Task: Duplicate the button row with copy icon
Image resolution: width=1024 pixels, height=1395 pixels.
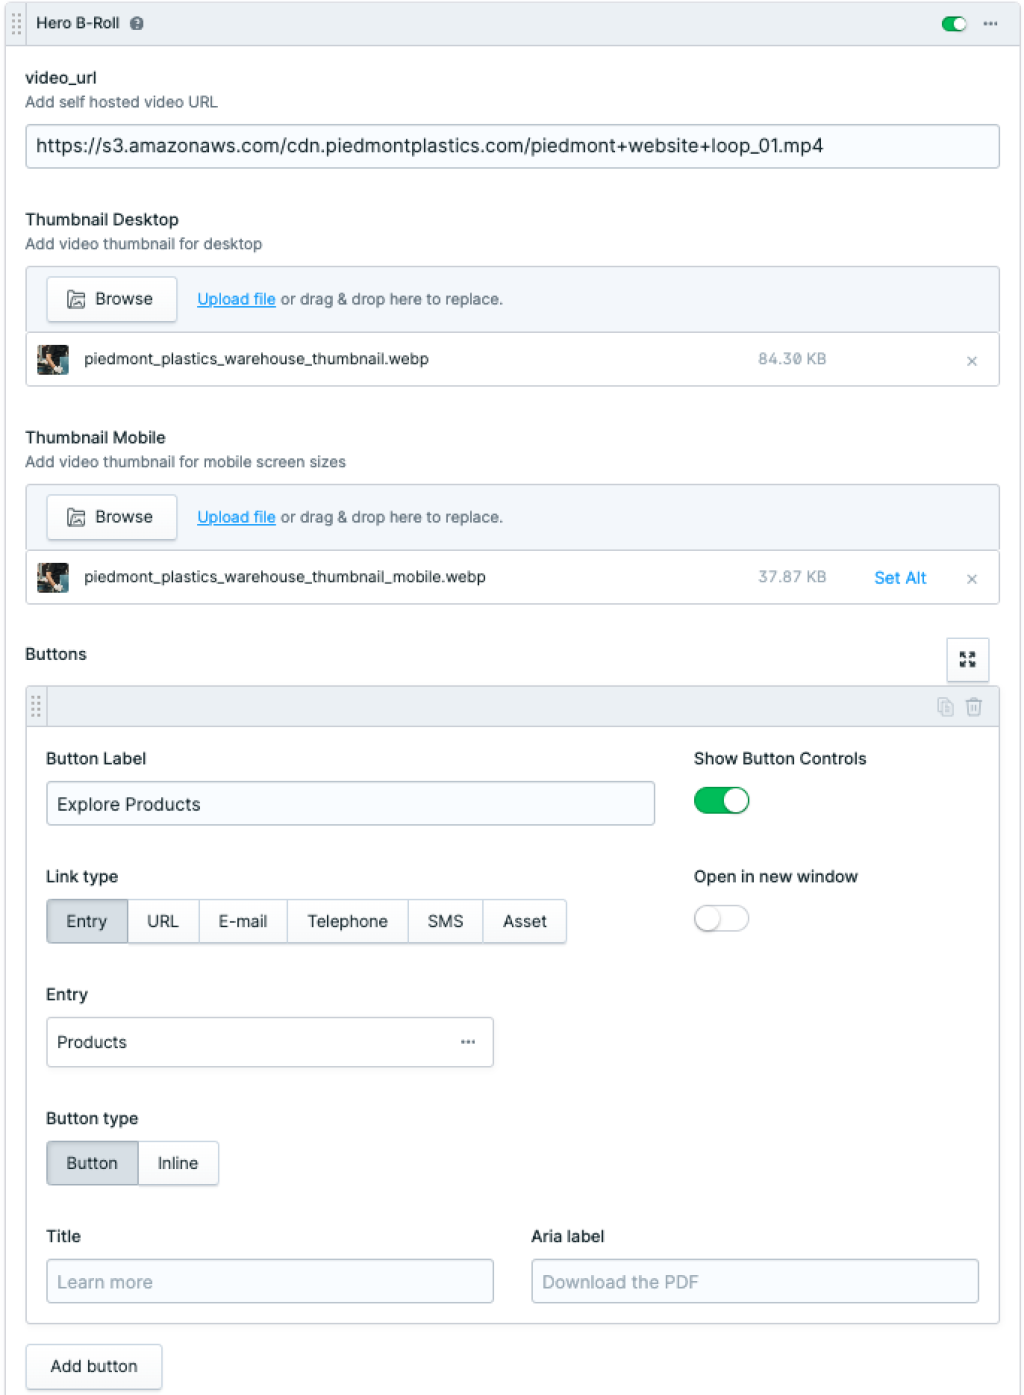Action: point(945,707)
